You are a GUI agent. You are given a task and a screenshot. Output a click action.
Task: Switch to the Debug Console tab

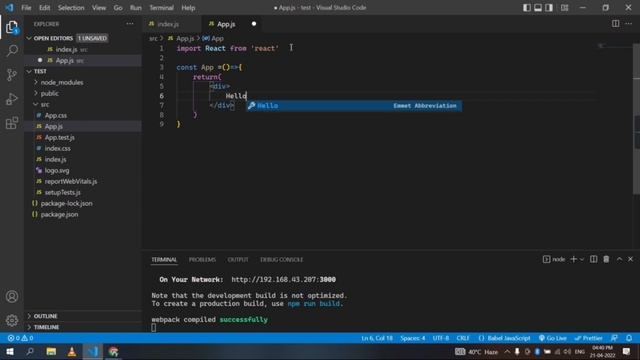[x=282, y=260]
